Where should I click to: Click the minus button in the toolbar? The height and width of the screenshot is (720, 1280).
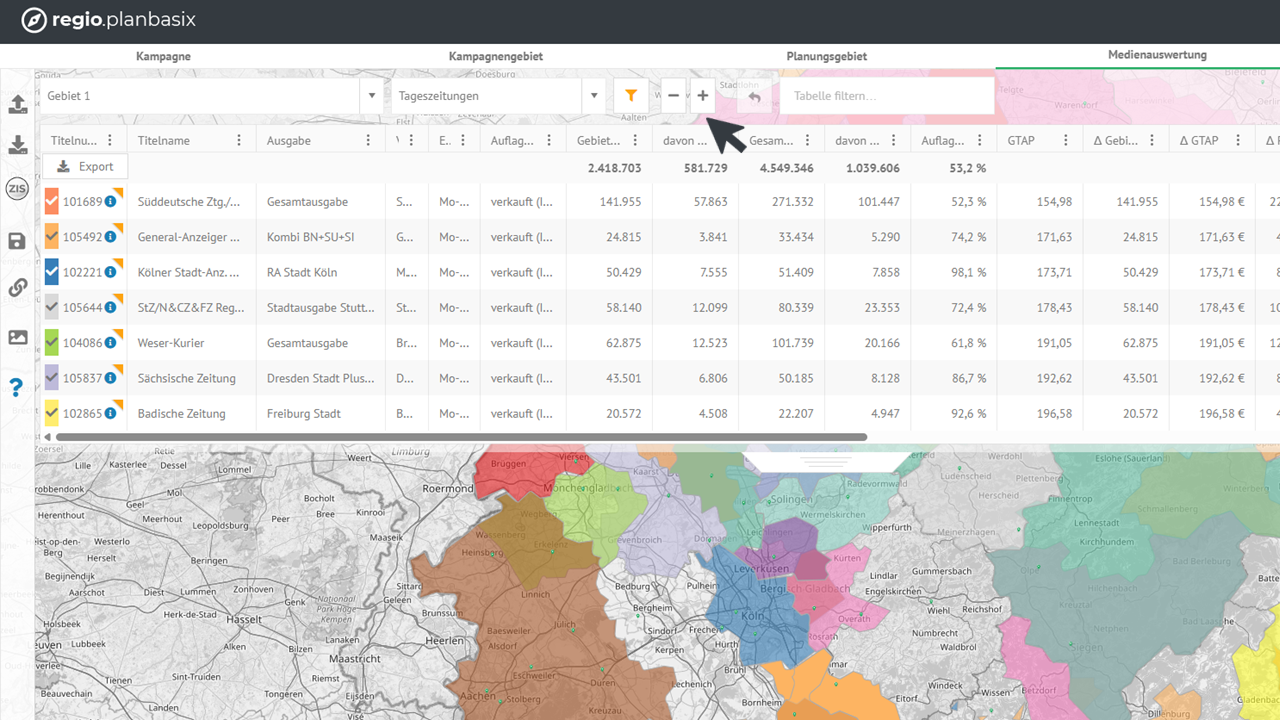click(673, 96)
